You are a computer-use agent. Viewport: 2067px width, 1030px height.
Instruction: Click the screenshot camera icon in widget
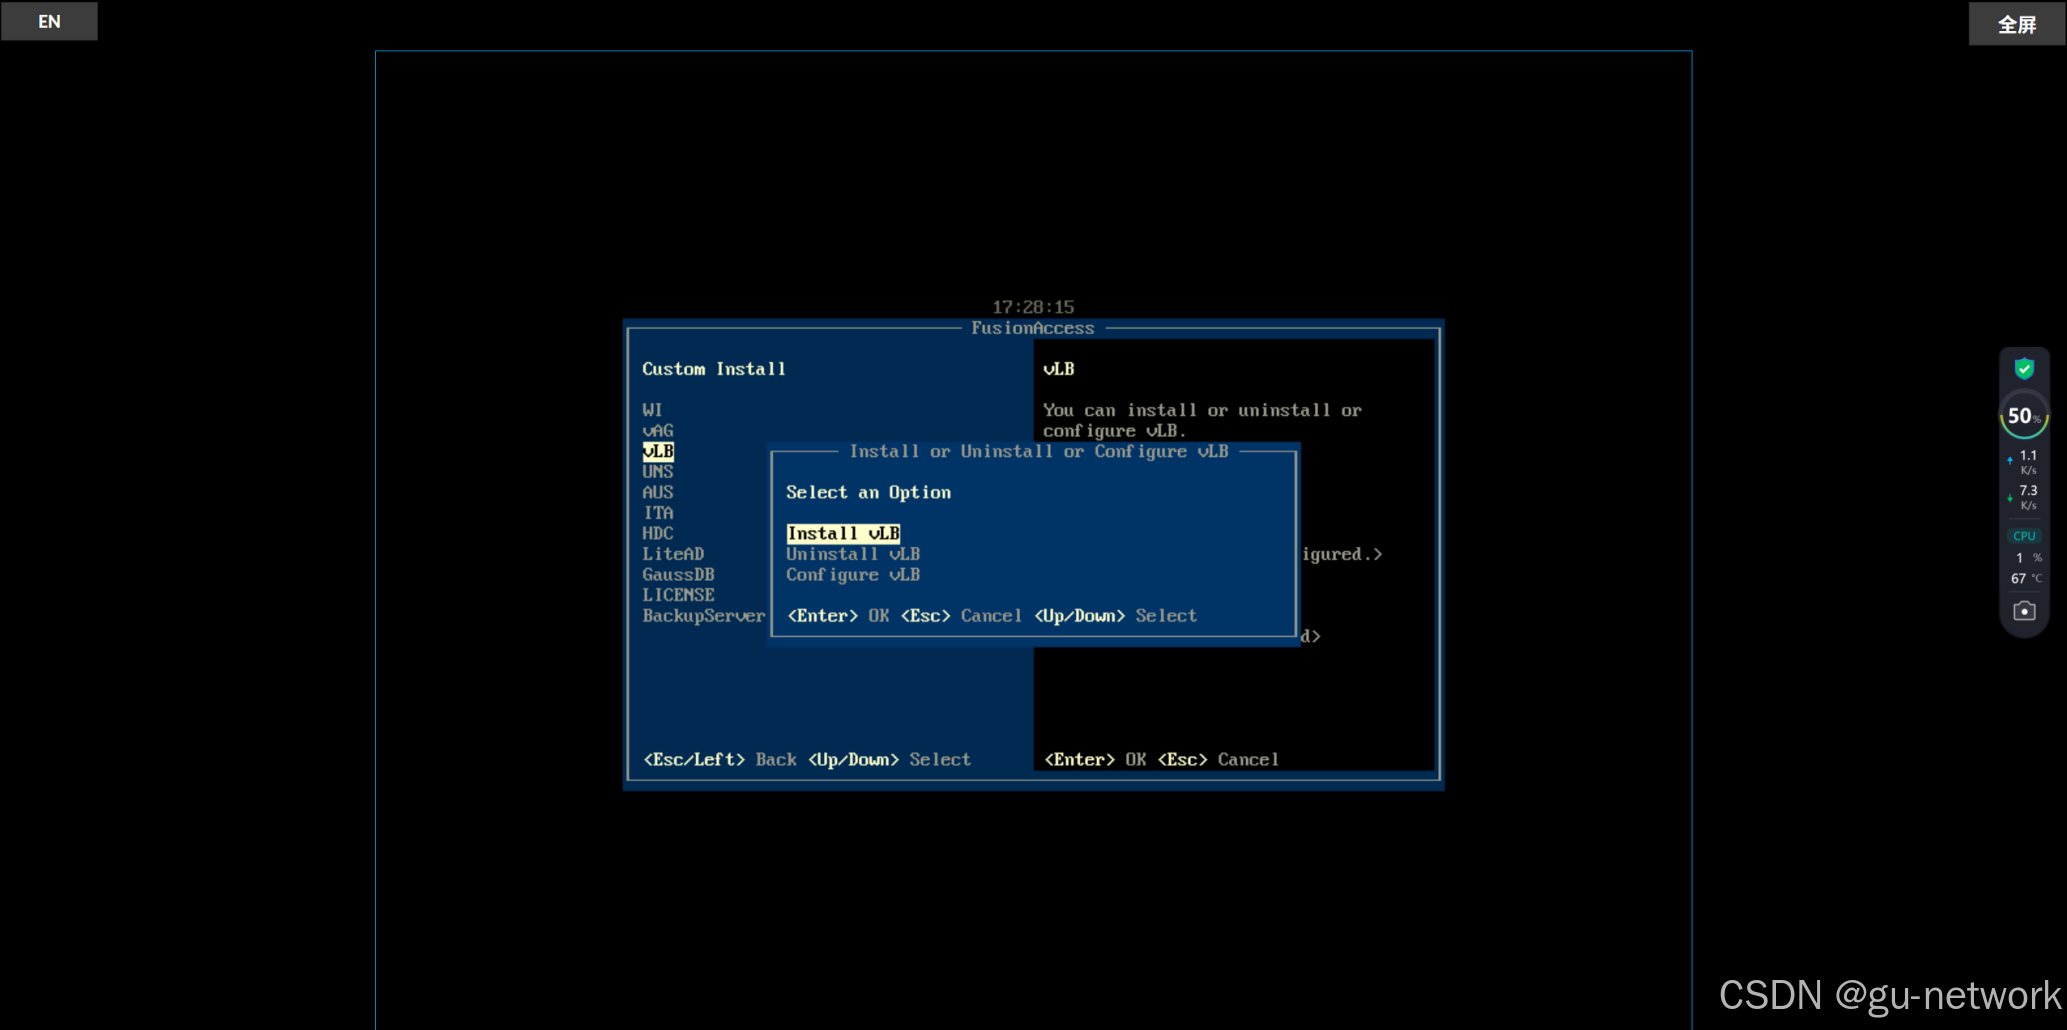(2024, 611)
